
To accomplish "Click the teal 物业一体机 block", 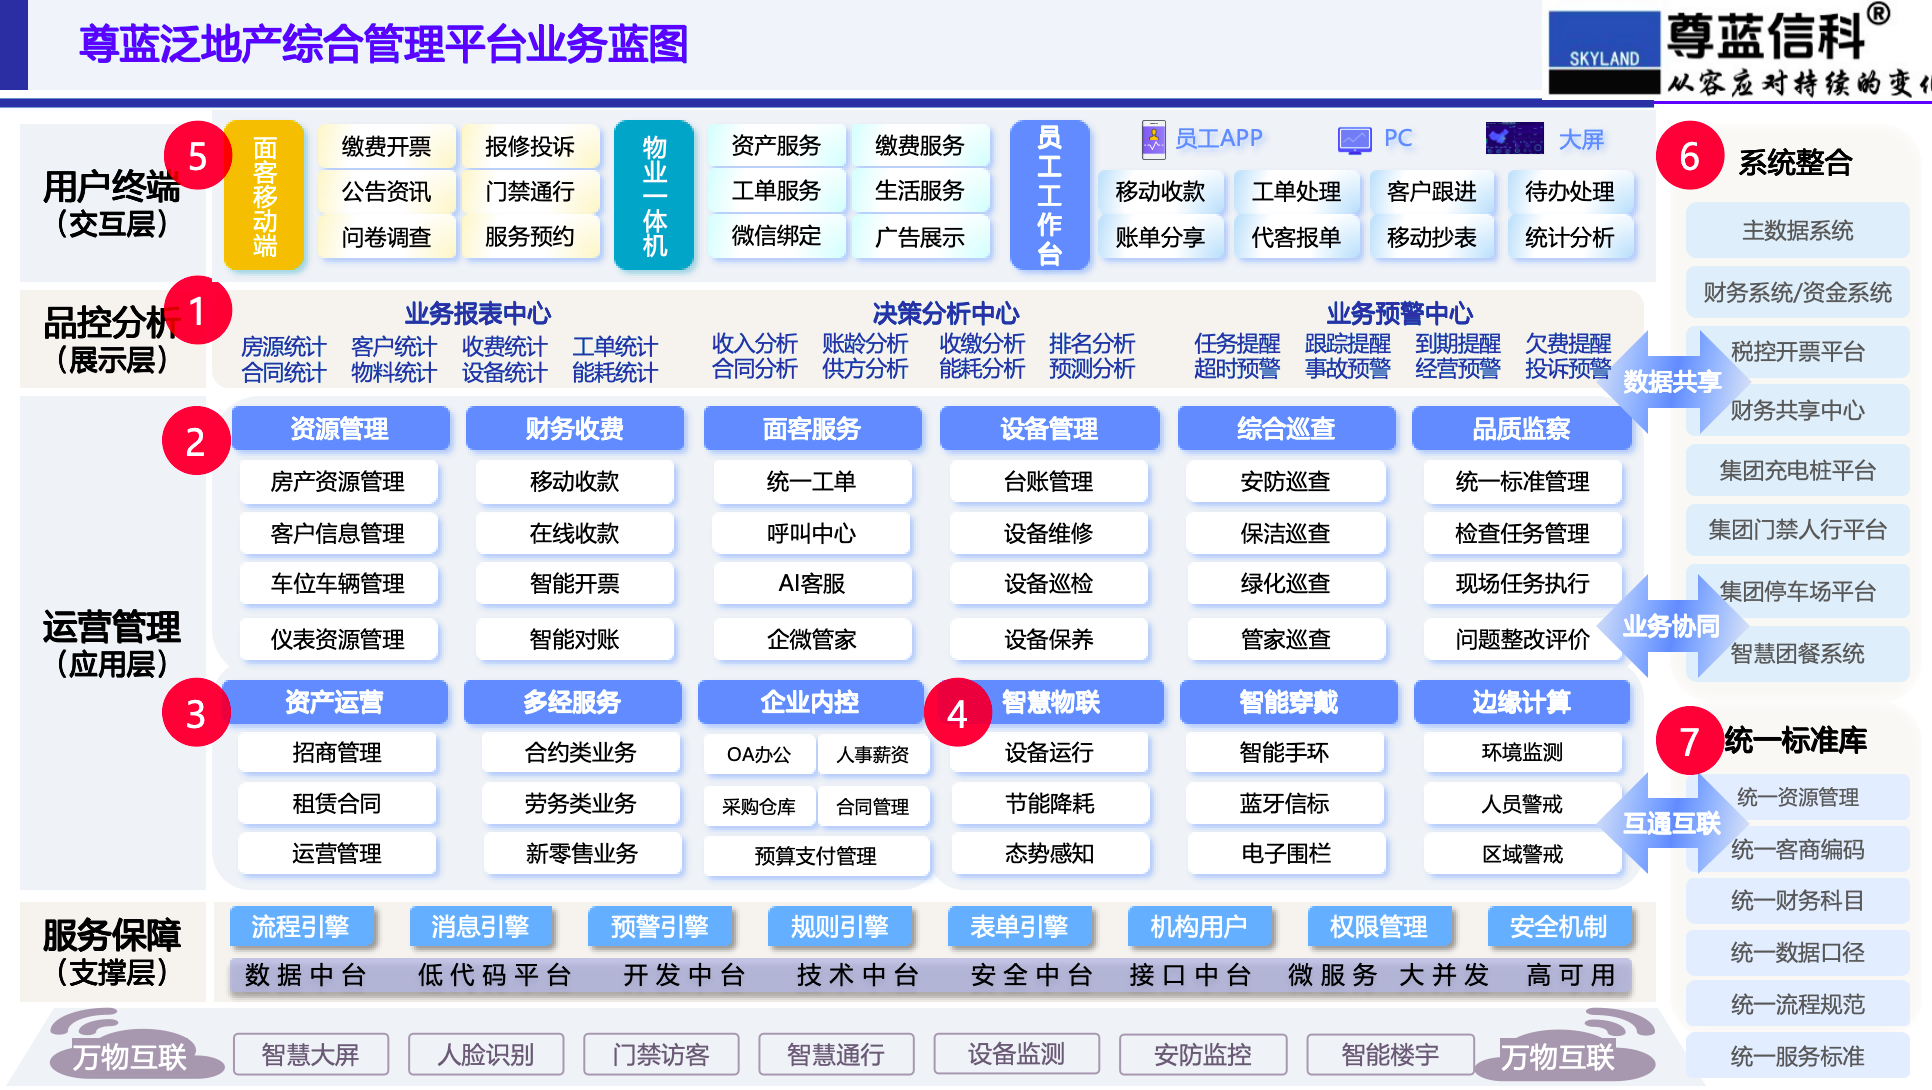I will pyautogui.click(x=654, y=195).
